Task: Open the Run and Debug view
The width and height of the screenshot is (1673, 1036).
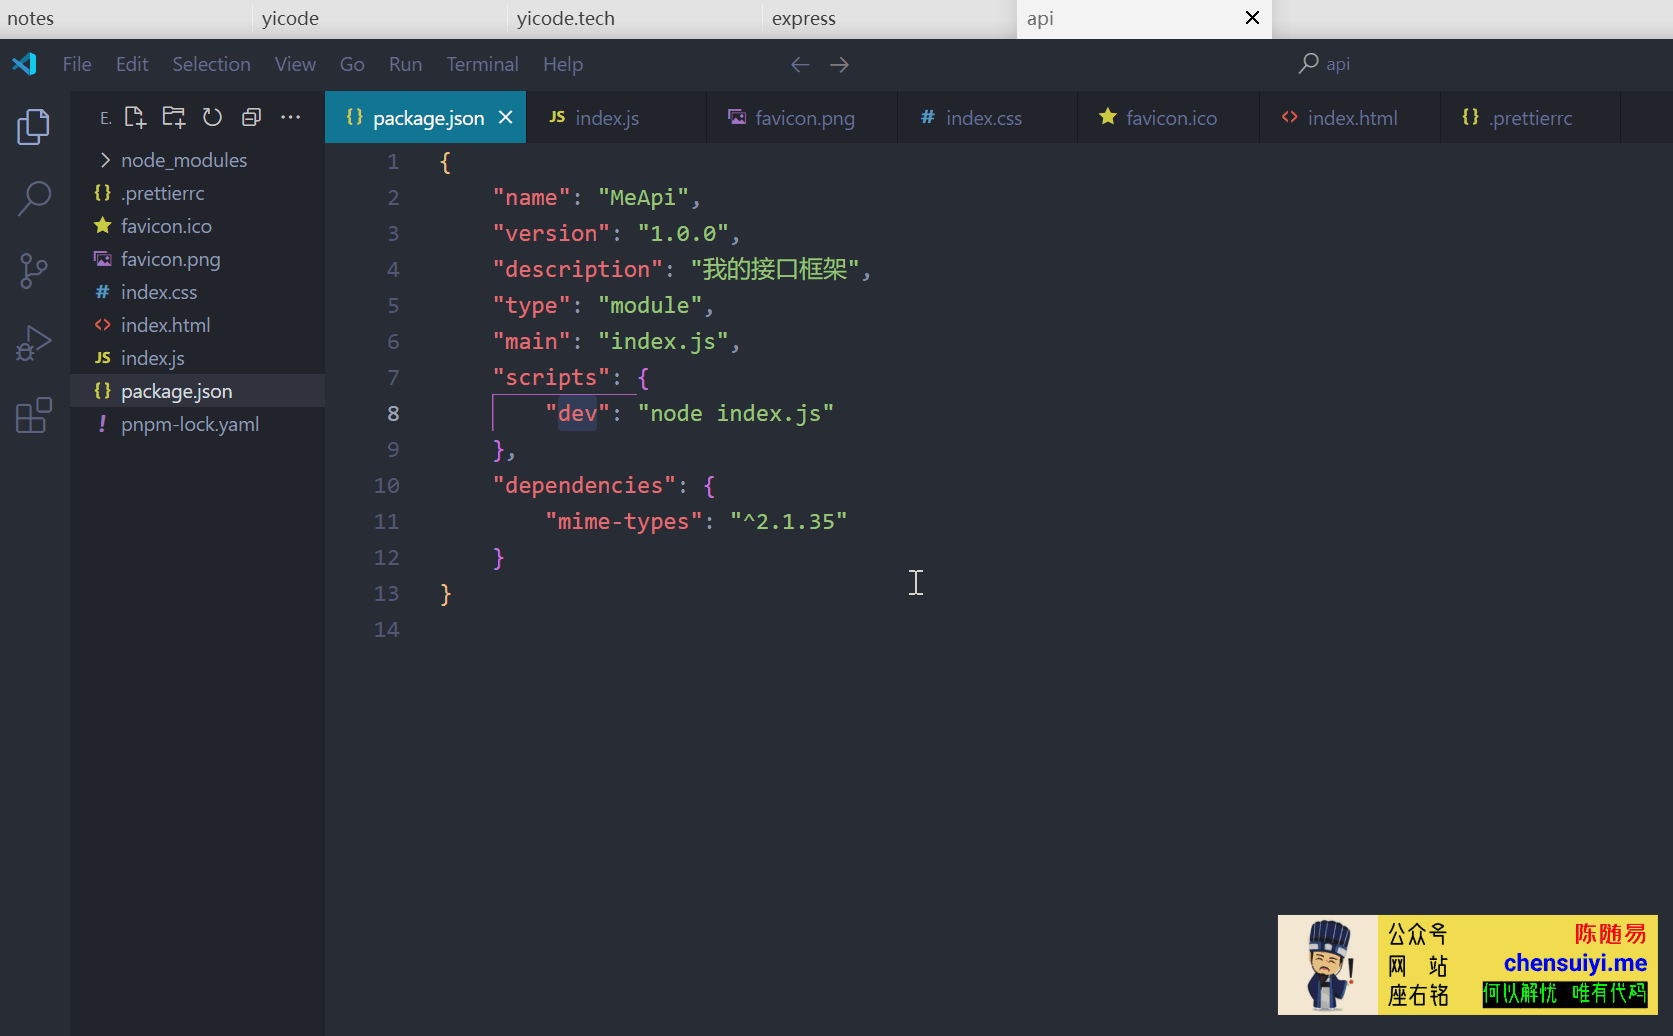Action: click(x=34, y=343)
